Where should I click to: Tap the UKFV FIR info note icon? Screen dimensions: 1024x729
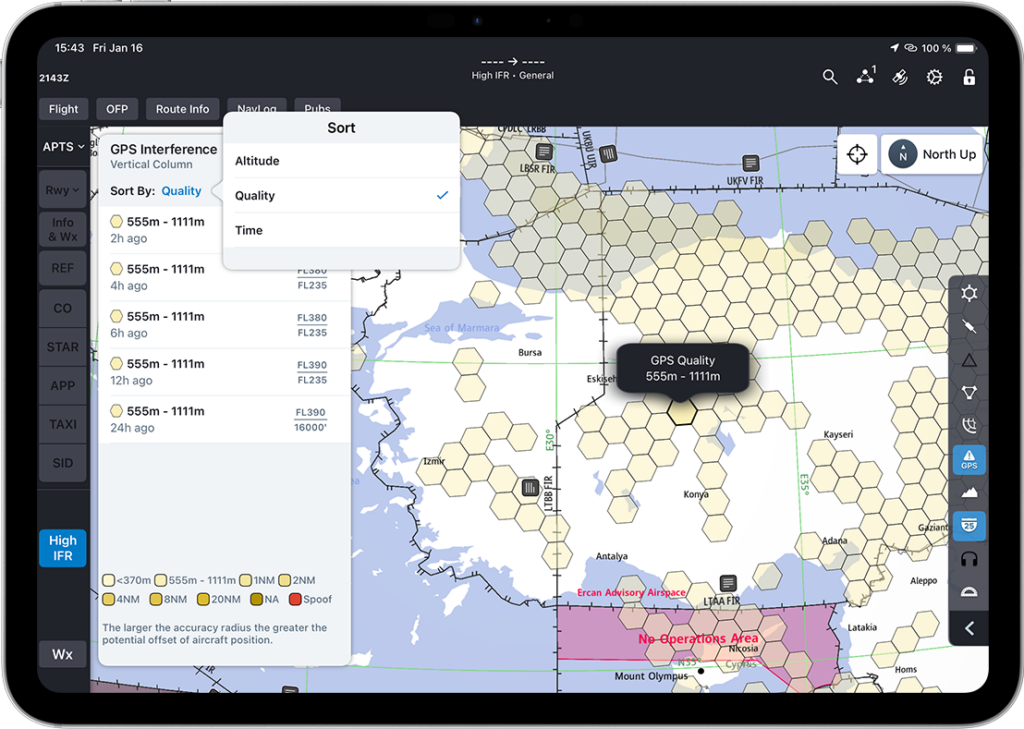point(751,163)
